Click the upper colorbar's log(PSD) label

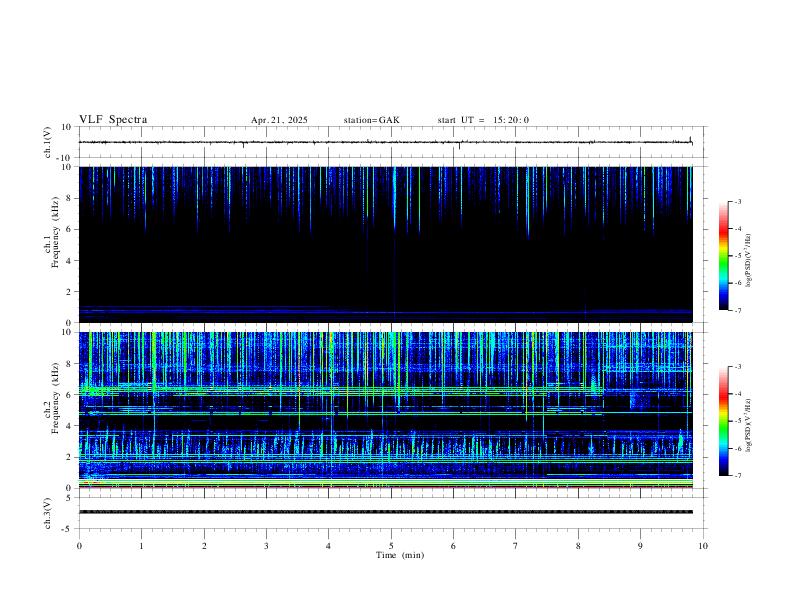[748, 261]
